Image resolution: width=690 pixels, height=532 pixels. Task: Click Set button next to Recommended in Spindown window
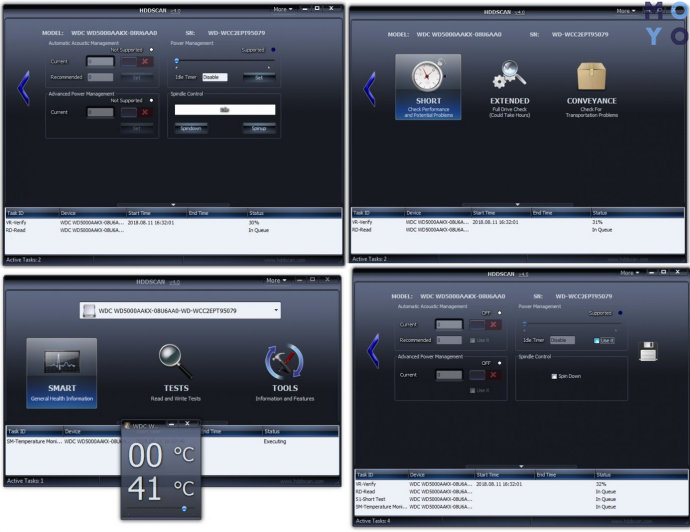point(137,77)
